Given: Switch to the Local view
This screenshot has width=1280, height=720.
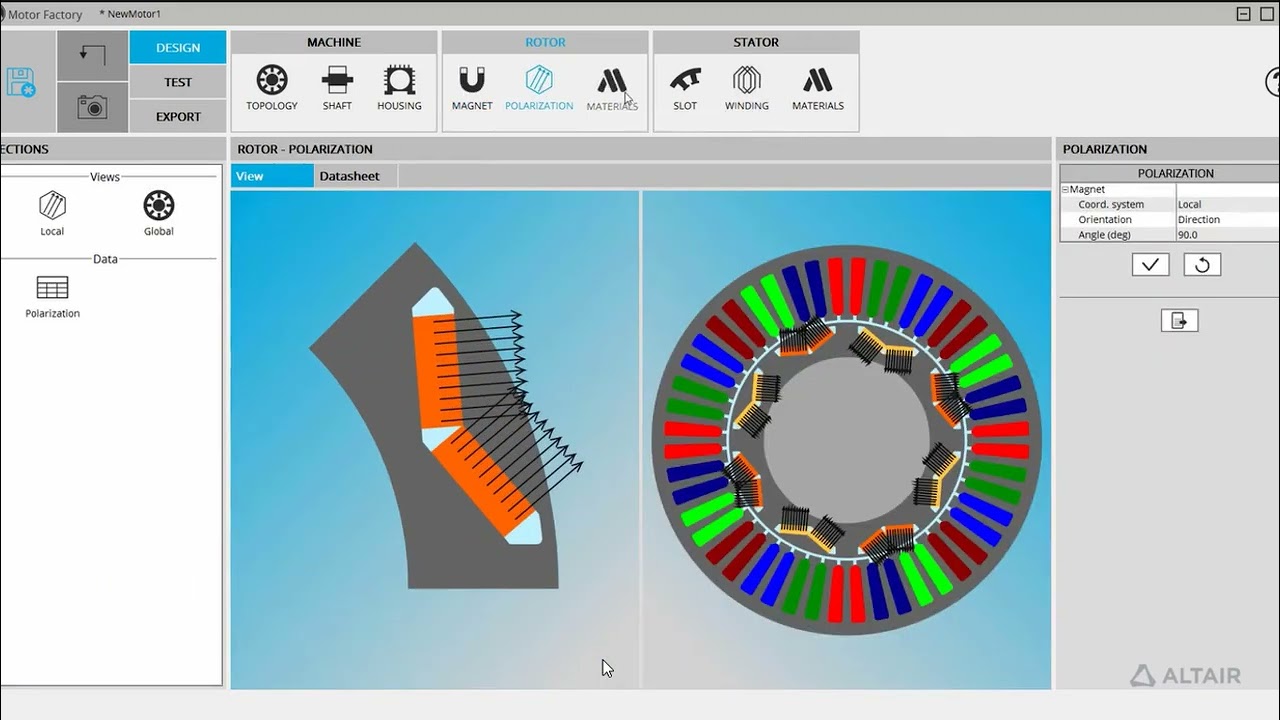Looking at the screenshot, I should 52,213.
